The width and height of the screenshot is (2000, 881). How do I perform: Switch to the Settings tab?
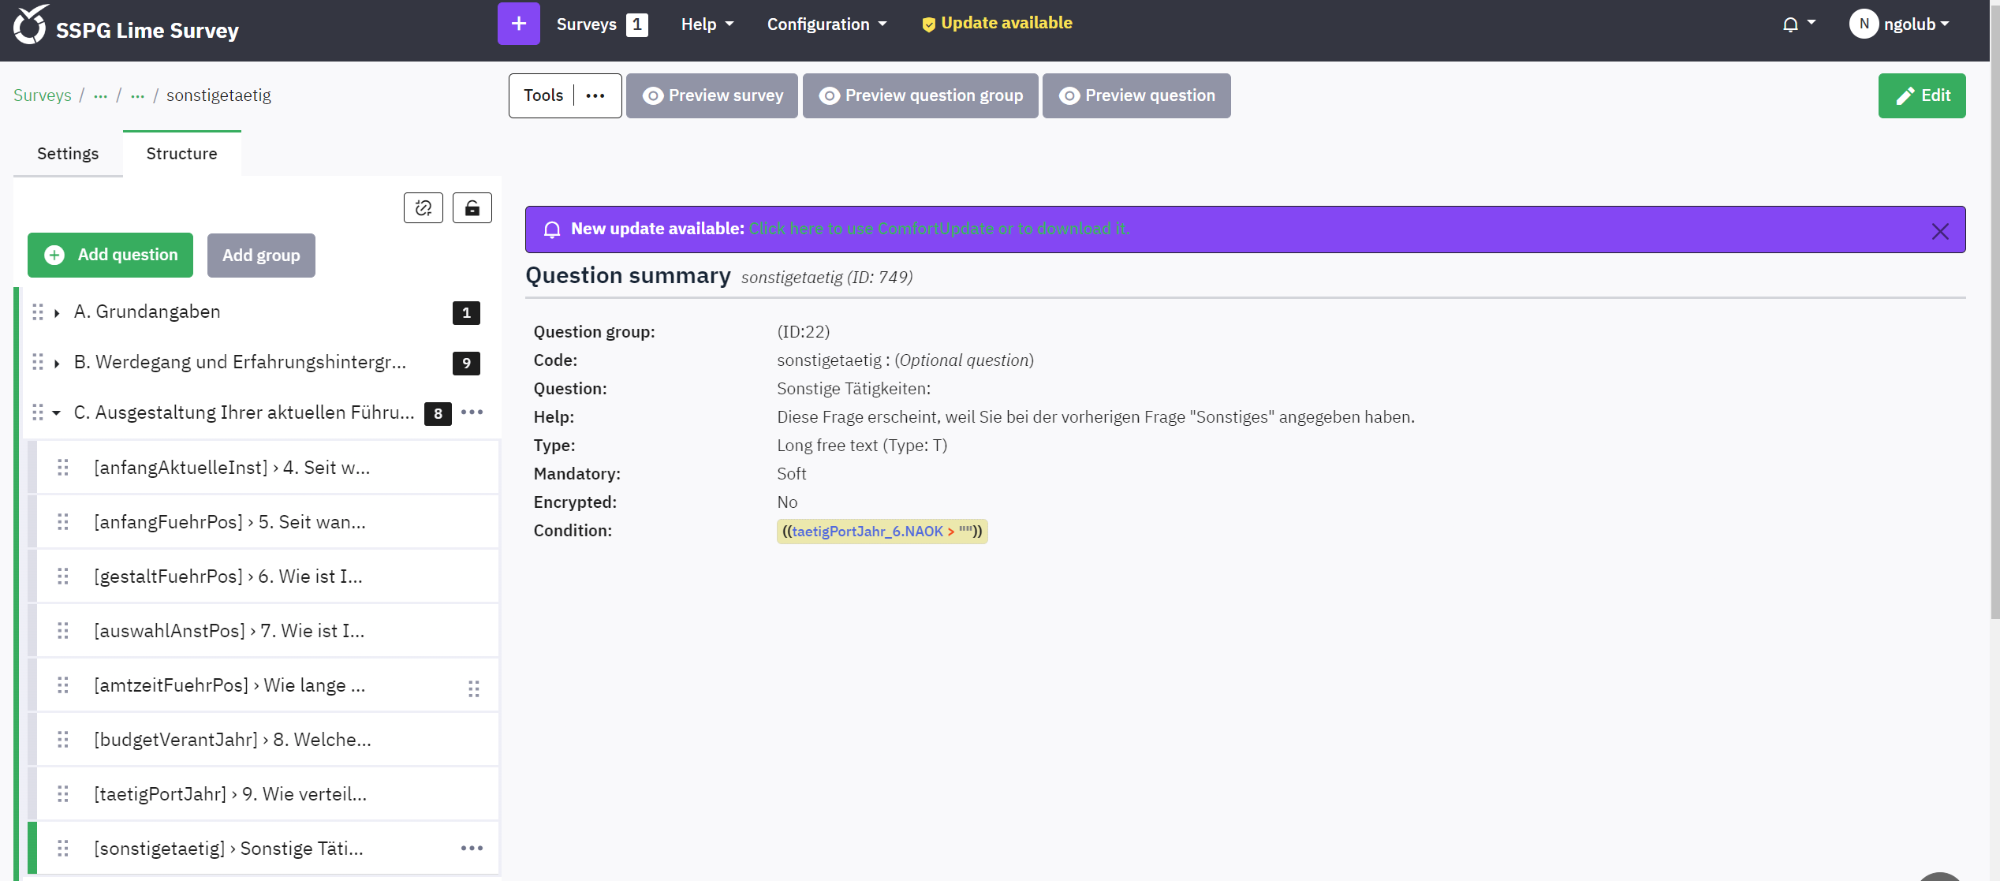coord(68,154)
